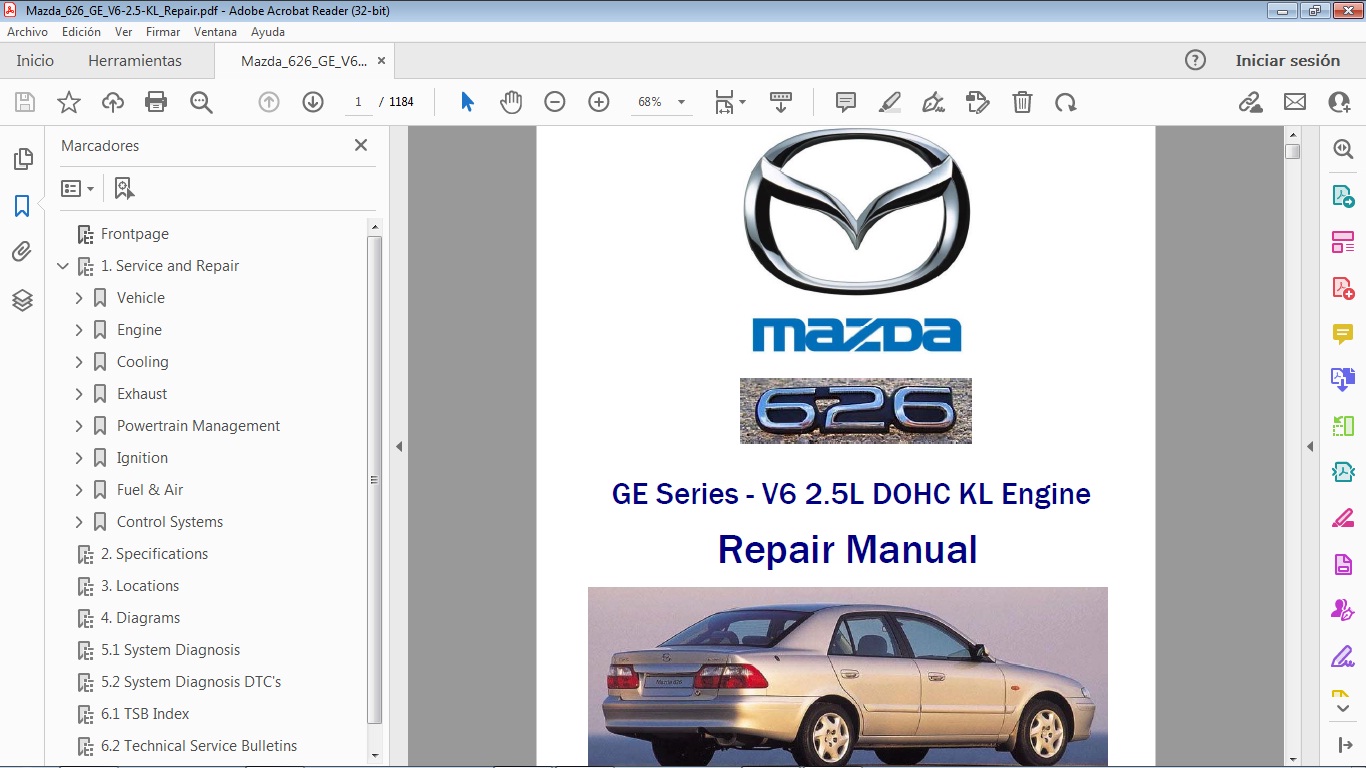The width and height of the screenshot is (1366, 768).
Task: Expand the Engine bookmark
Action: 79,330
